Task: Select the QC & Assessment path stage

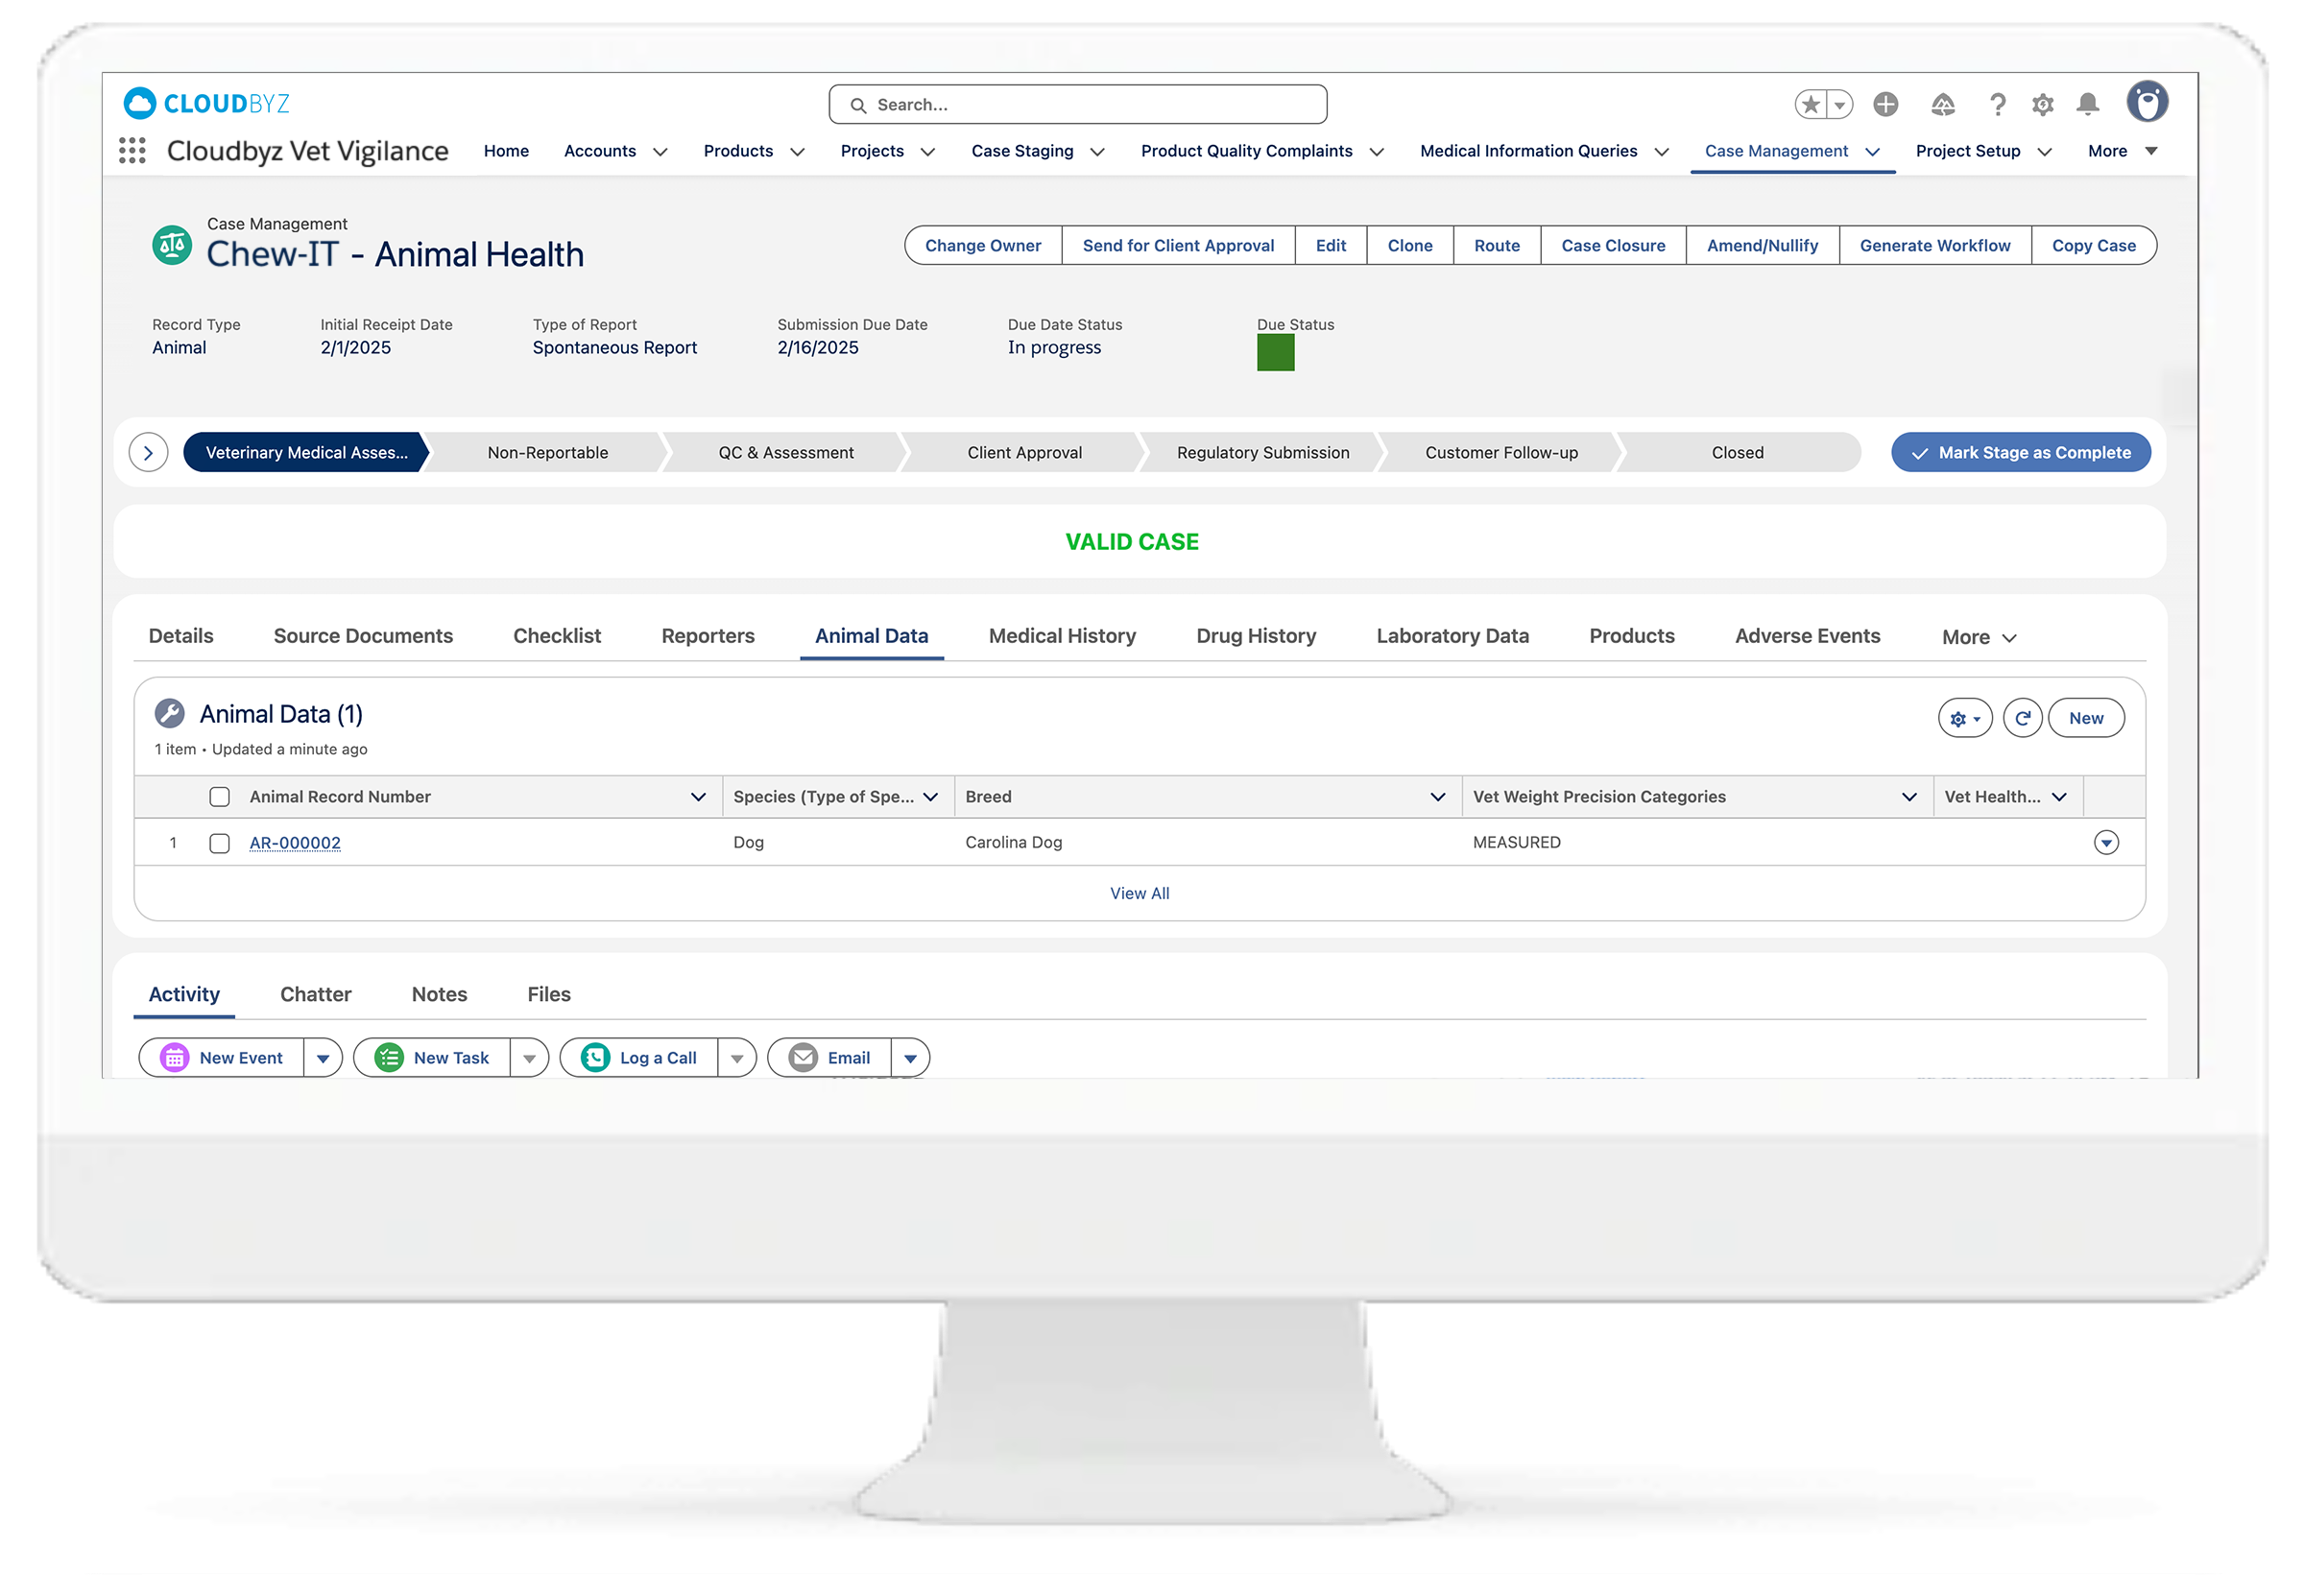Action: pos(786,453)
